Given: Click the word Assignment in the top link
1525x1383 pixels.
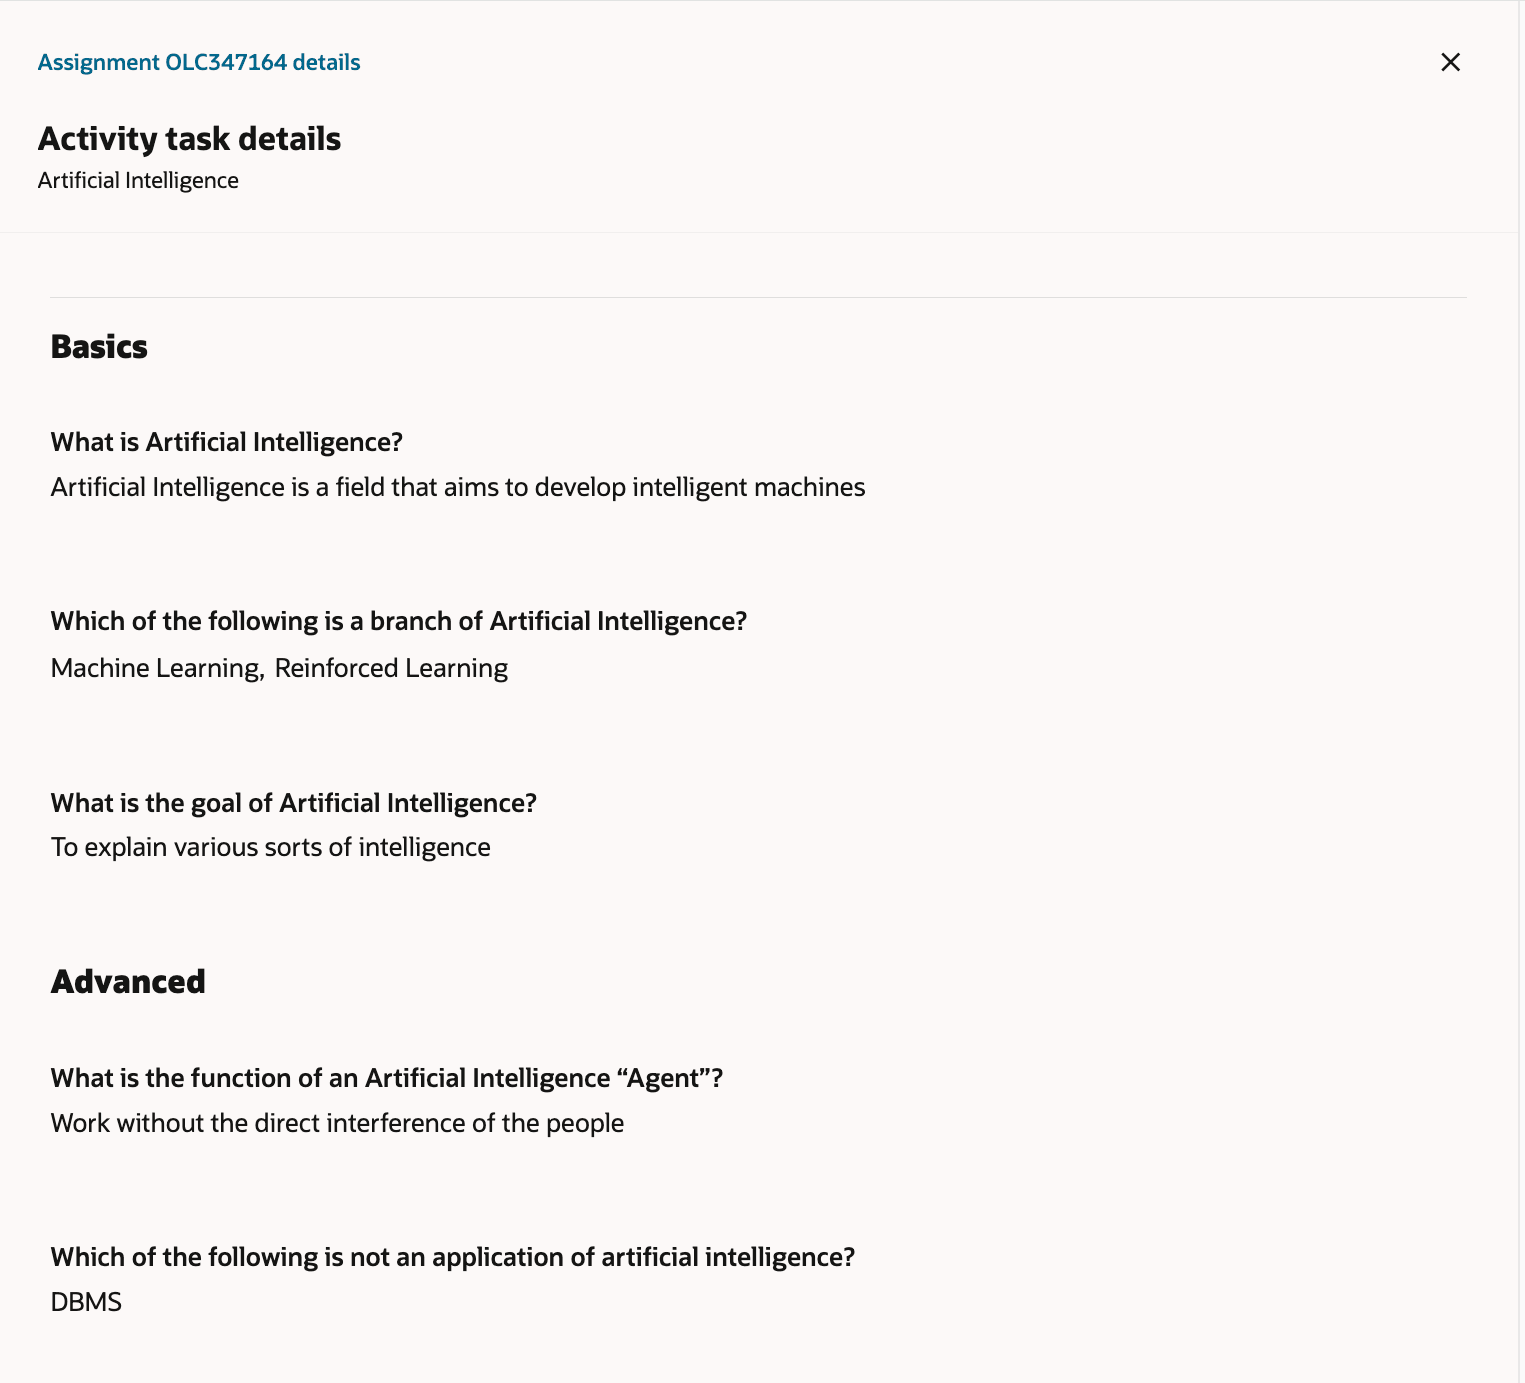Looking at the screenshot, I should (99, 62).
